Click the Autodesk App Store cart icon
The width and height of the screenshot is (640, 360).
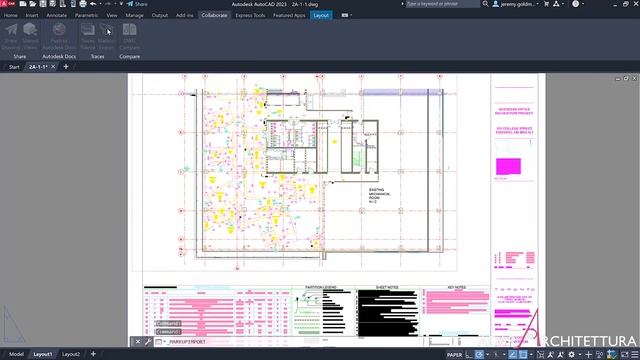[x=547, y=4]
